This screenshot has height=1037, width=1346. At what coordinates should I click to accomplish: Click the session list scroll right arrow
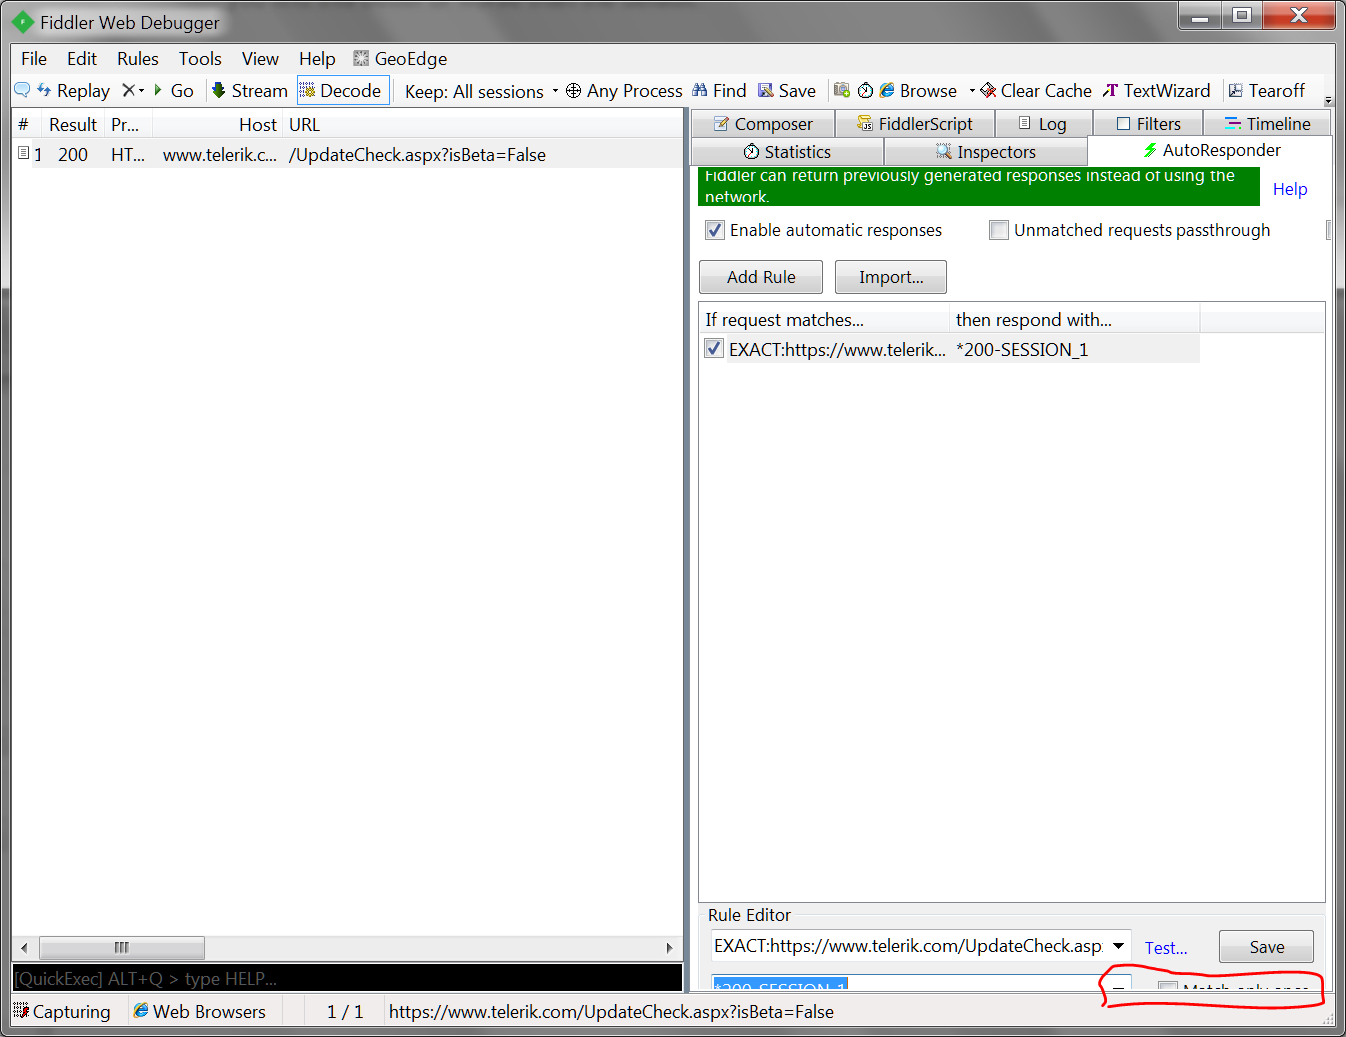[x=670, y=947]
